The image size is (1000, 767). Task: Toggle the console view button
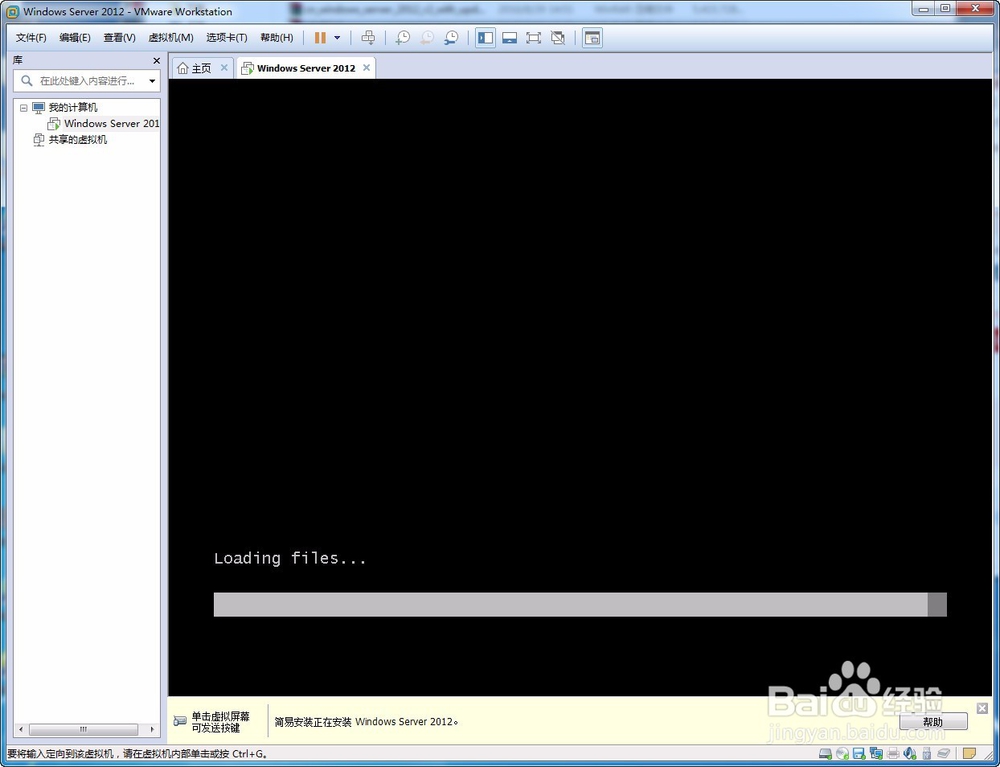coord(592,38)
